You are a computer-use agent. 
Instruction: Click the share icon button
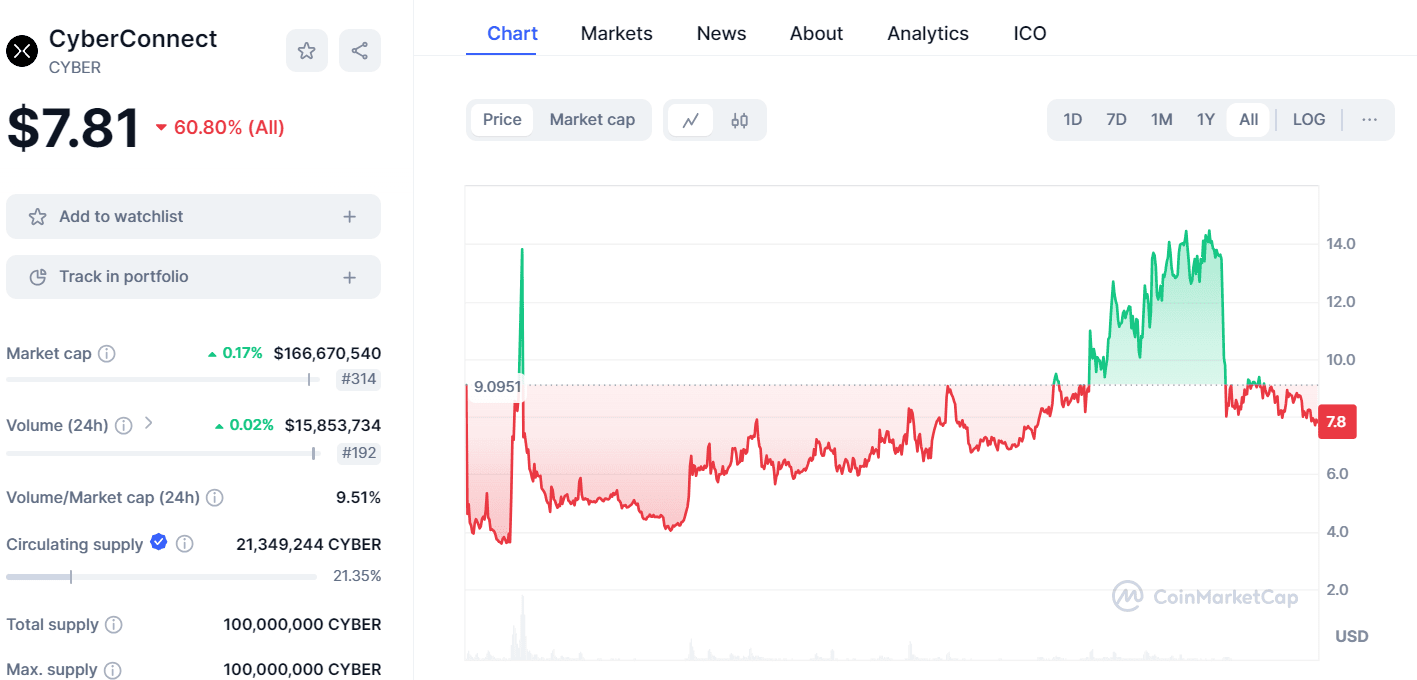coord(360,51)
